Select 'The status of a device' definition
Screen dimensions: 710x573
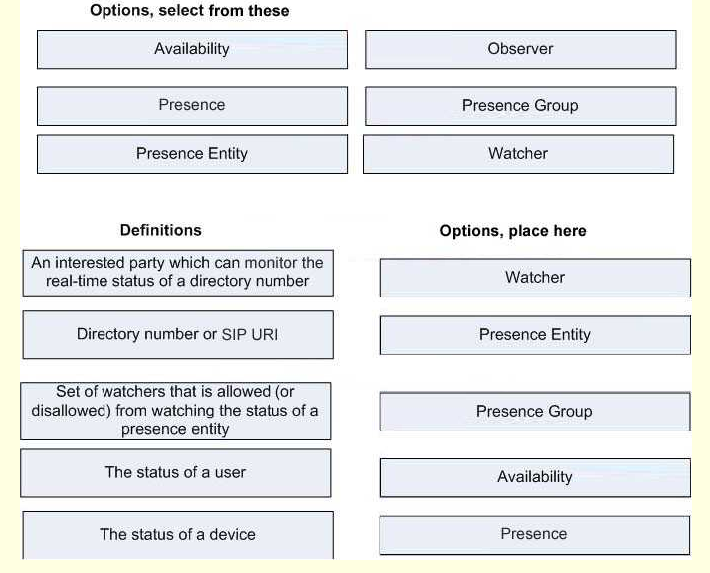[178, 535]
